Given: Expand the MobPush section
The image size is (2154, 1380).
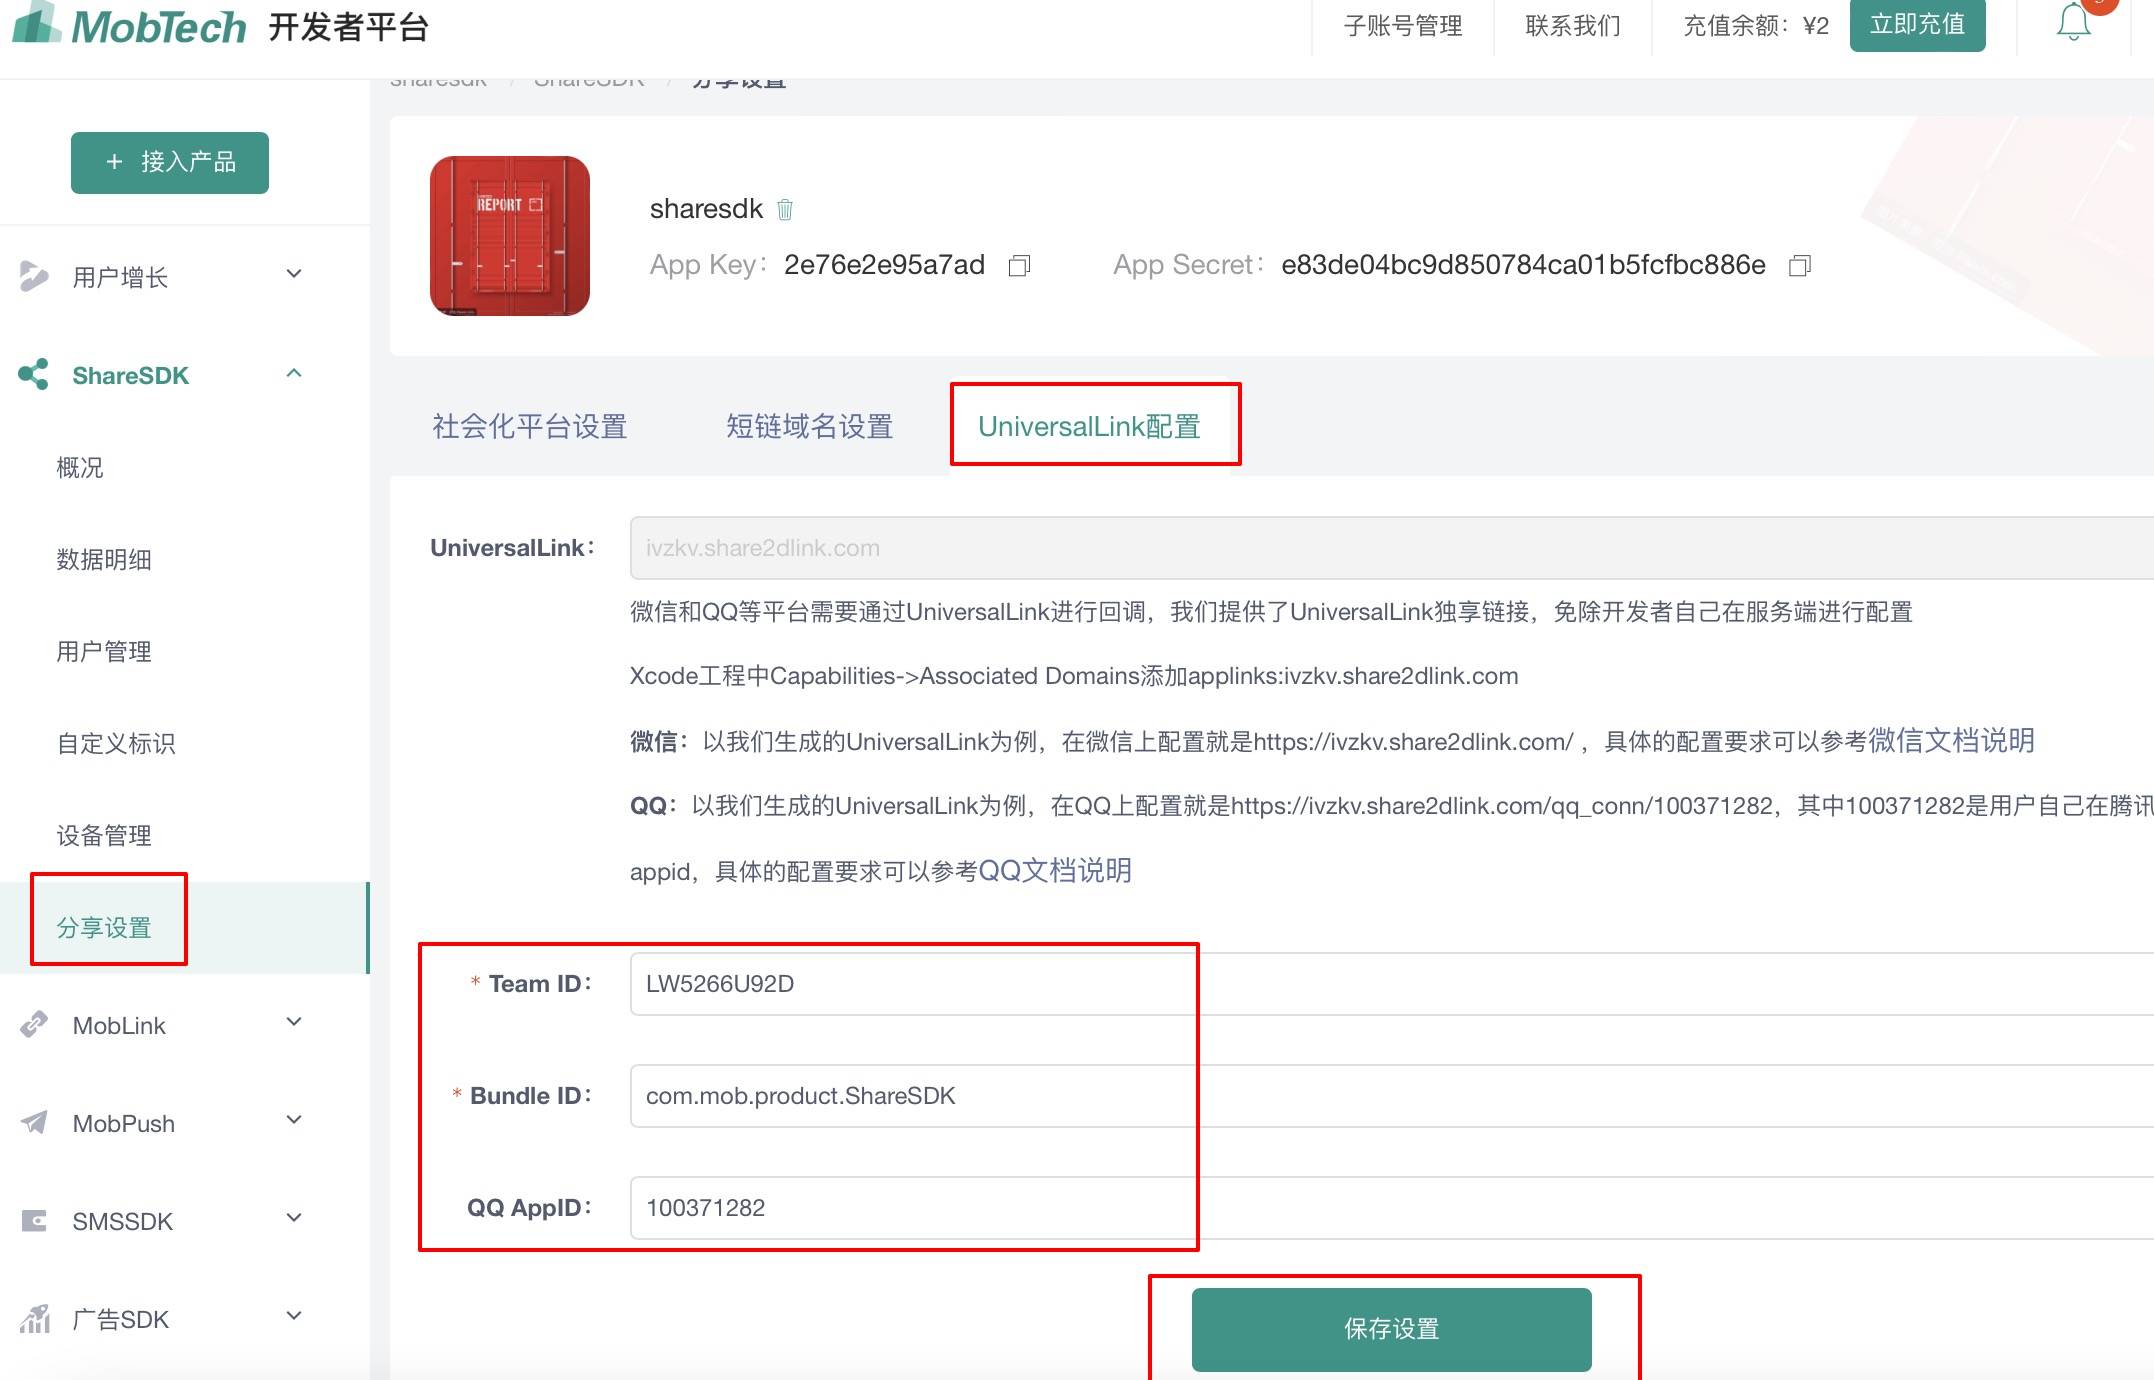Looking at the screenshot, I should point(293,1120).
